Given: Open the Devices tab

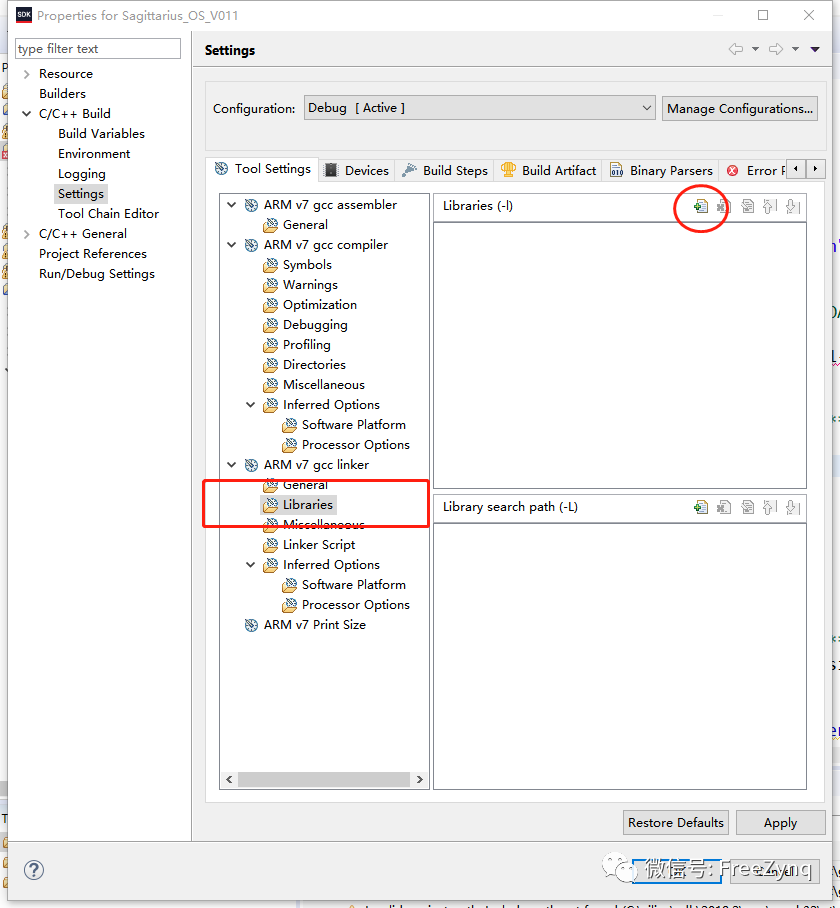Looking at the screenshot, I should [357, 170].
